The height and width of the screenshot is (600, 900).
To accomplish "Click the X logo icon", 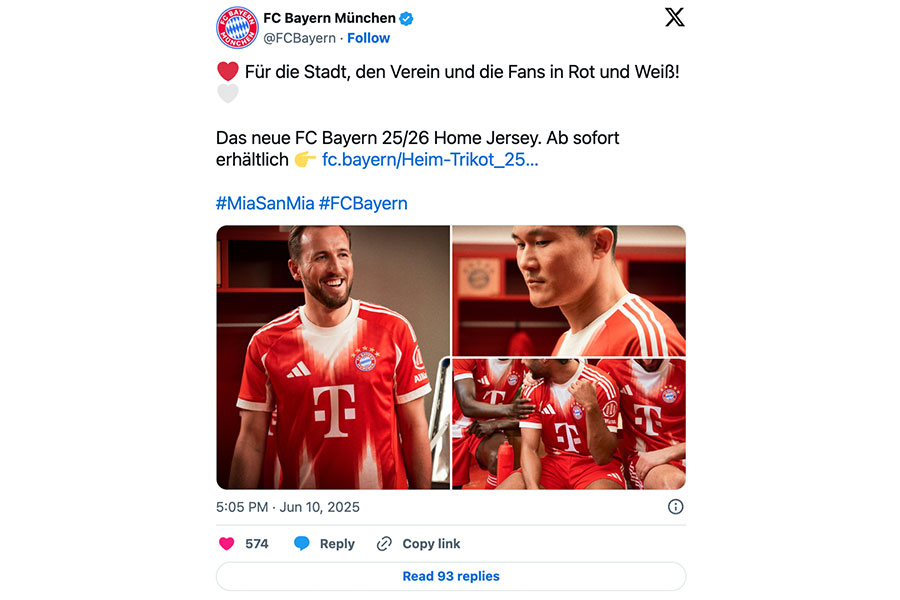I will pyautogui.click(x=674, y=17).
